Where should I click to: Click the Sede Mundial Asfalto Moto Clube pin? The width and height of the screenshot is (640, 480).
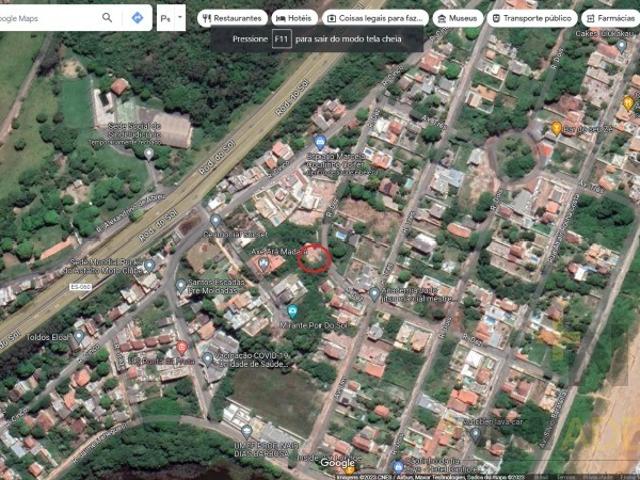coord(149,266)
